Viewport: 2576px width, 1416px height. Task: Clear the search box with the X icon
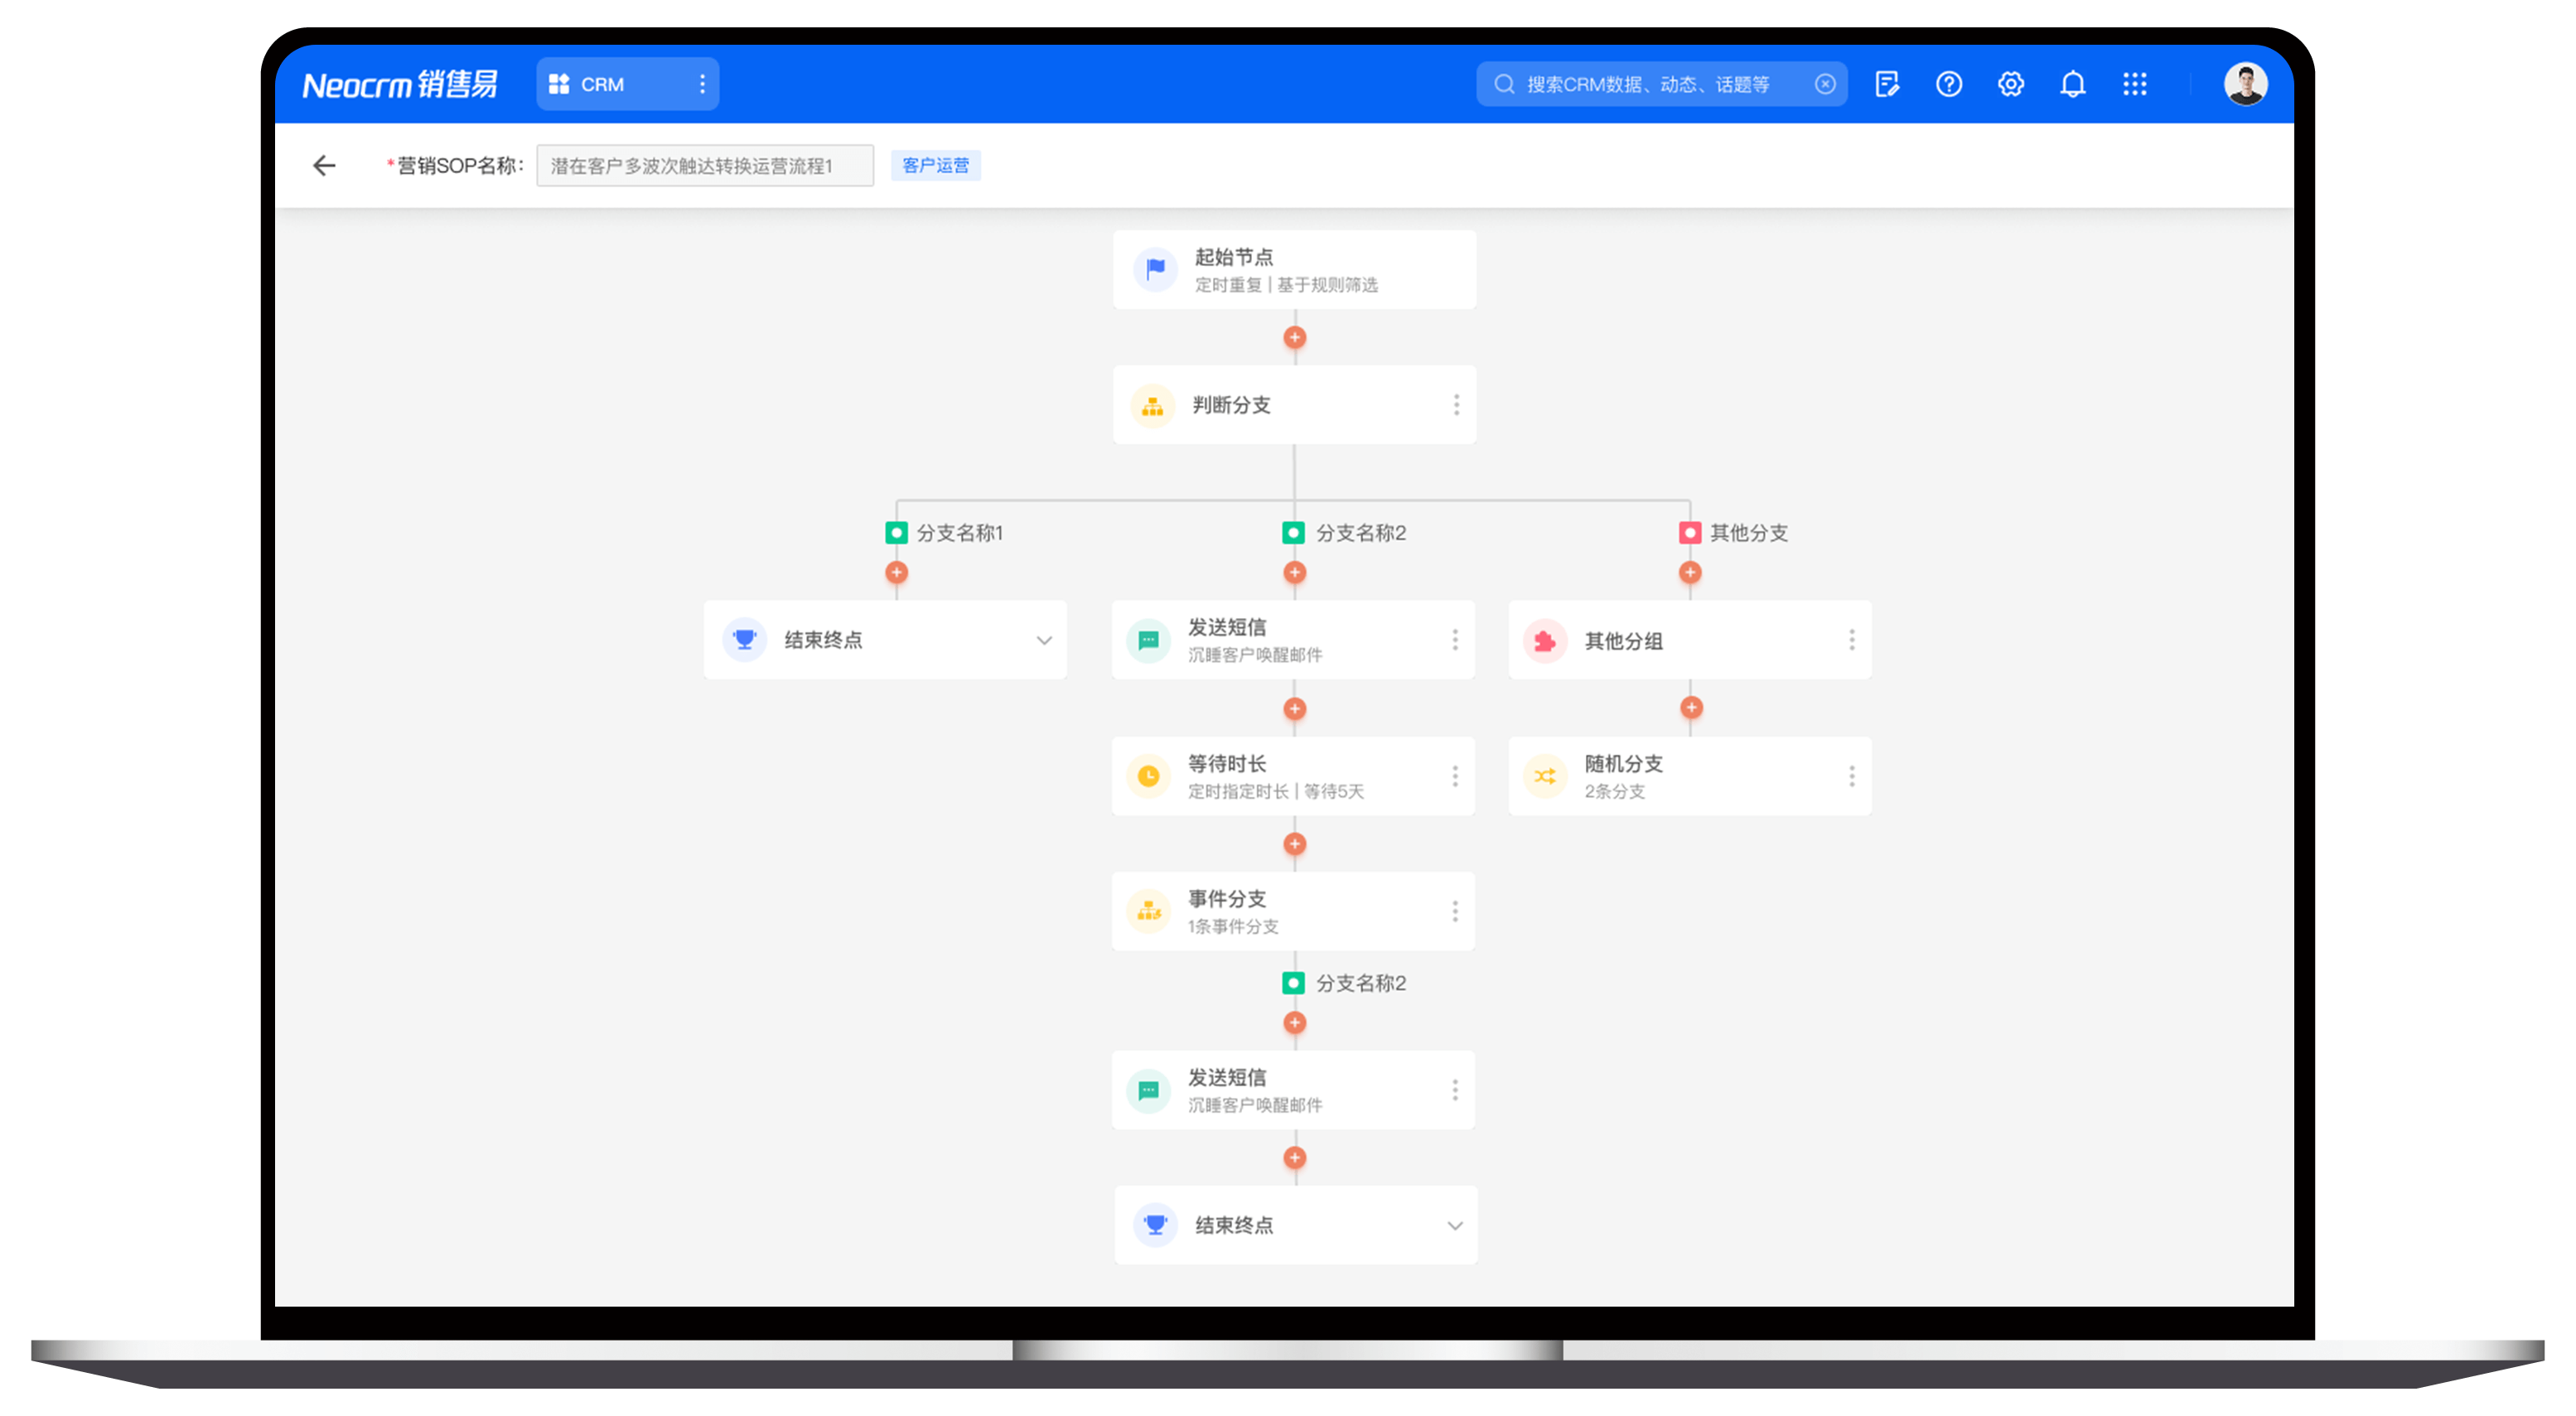tap(1825, 84)
